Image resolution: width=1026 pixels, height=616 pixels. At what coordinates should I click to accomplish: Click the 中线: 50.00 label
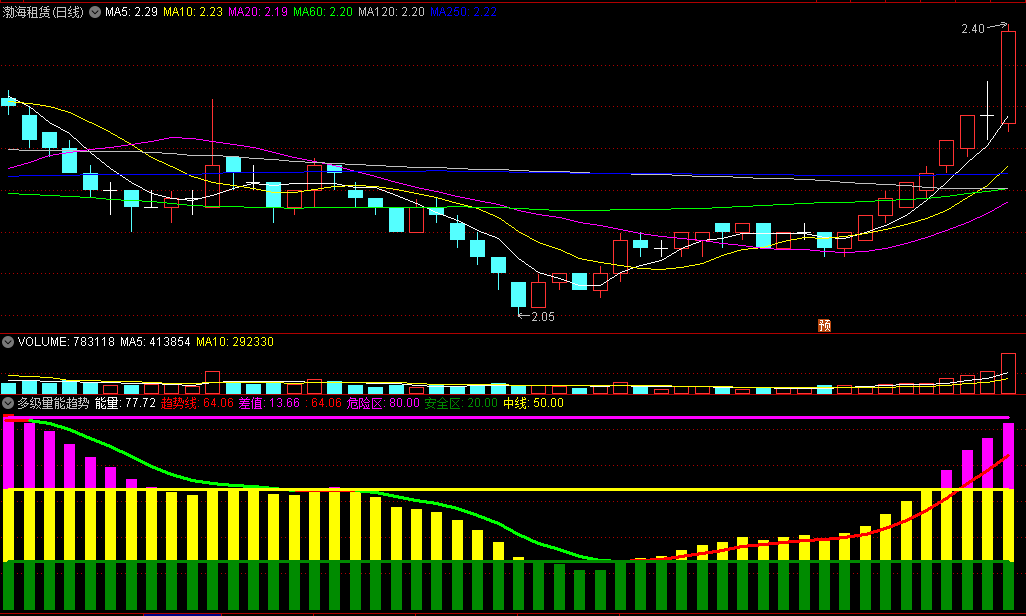pos(533,403)
